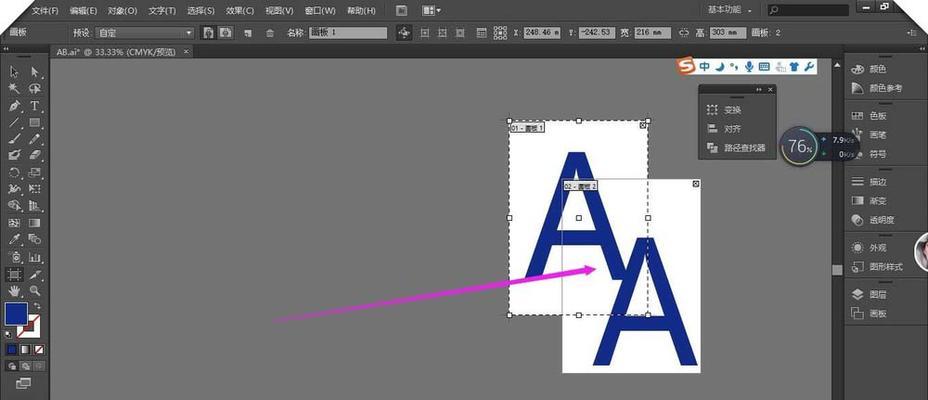The width and height of the screenshot is (928, 400).
Task: Select the Artboard tool
Action: point(14,274)
